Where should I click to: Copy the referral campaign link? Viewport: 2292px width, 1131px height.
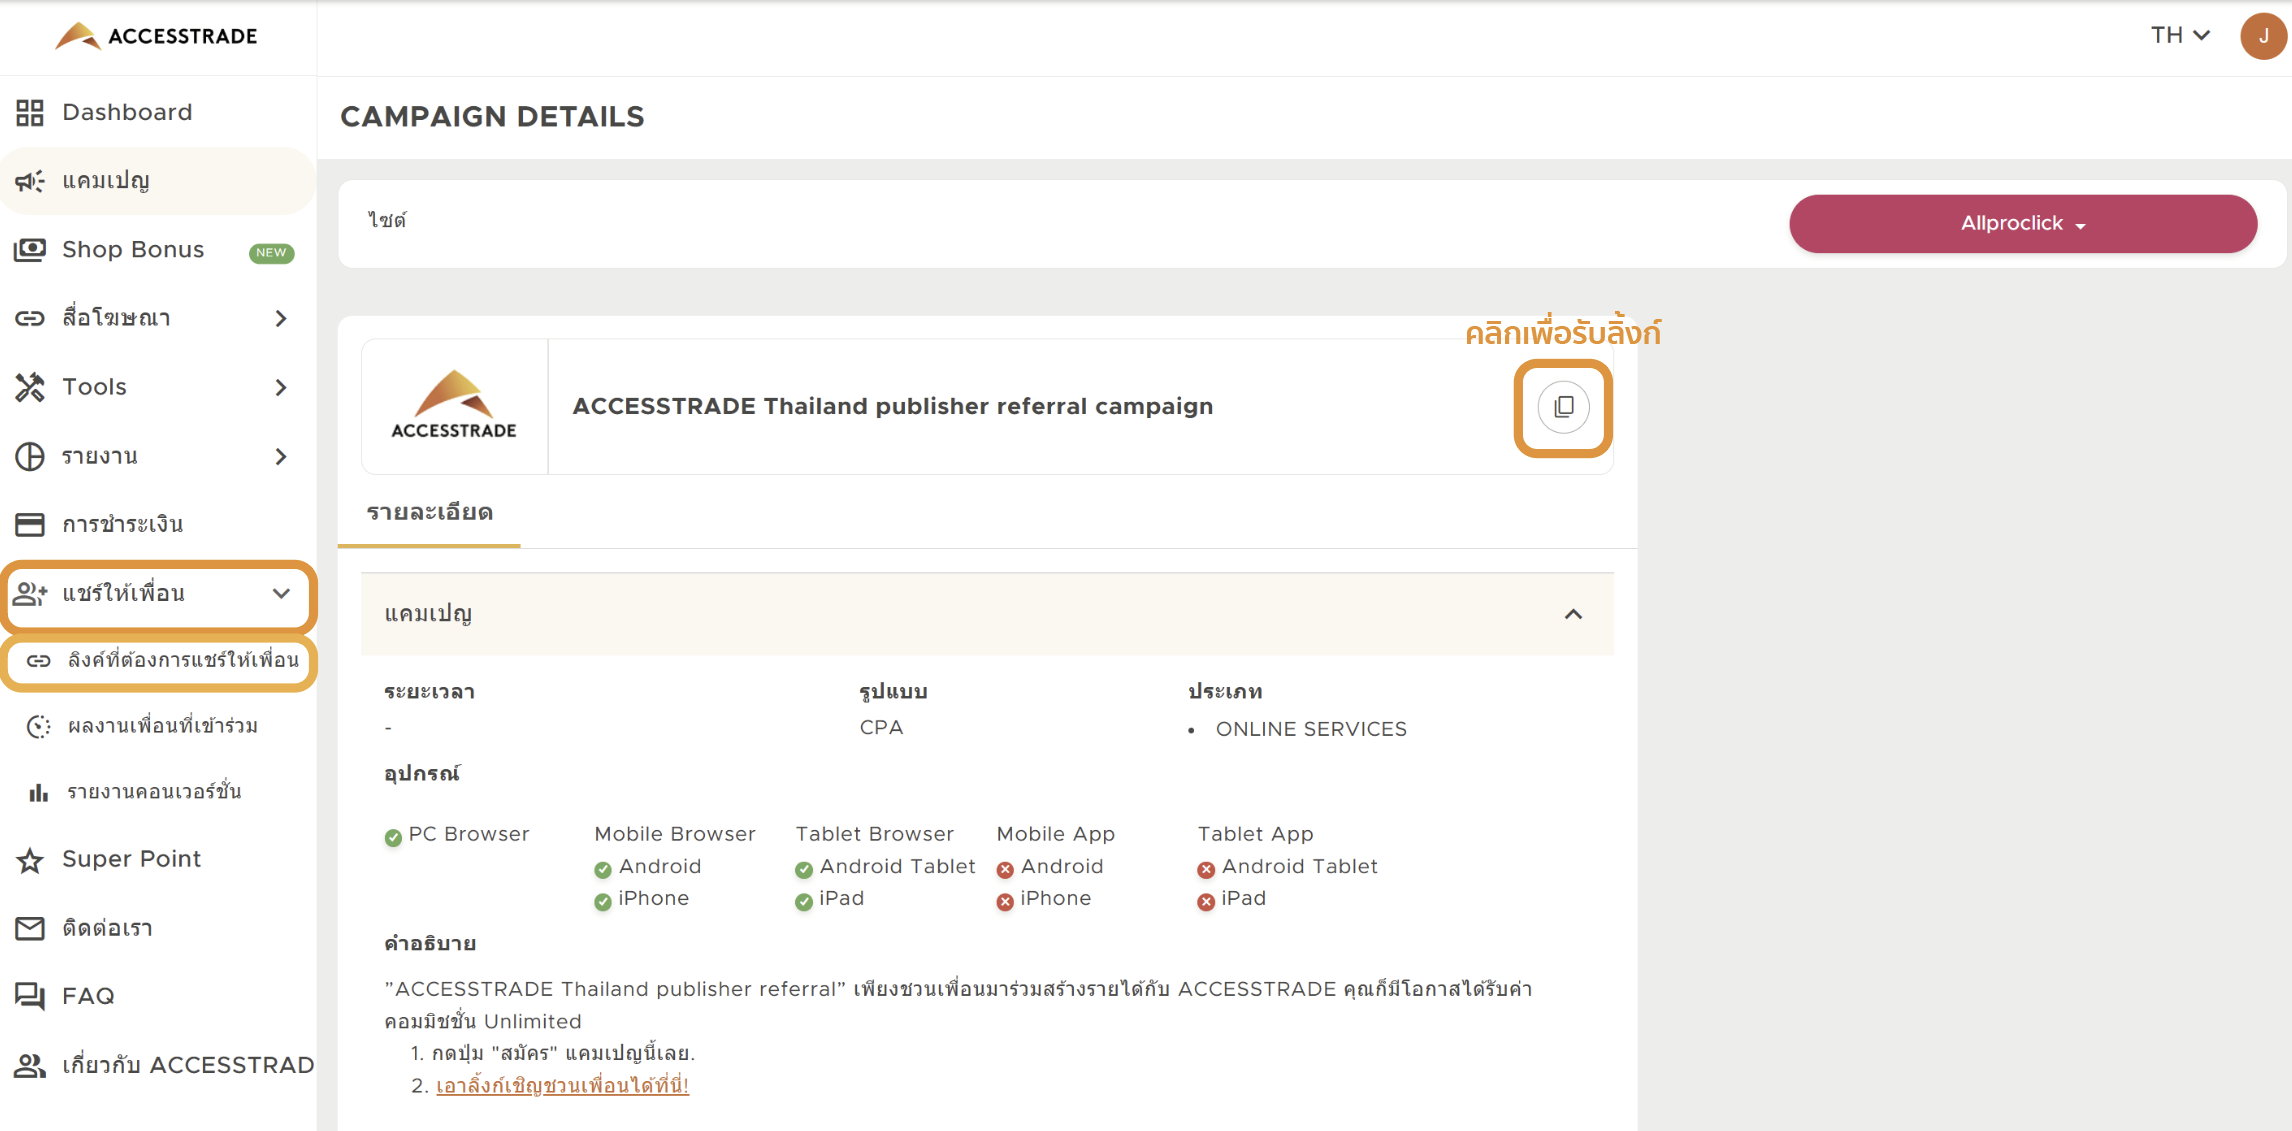[x=1563, y=407]
